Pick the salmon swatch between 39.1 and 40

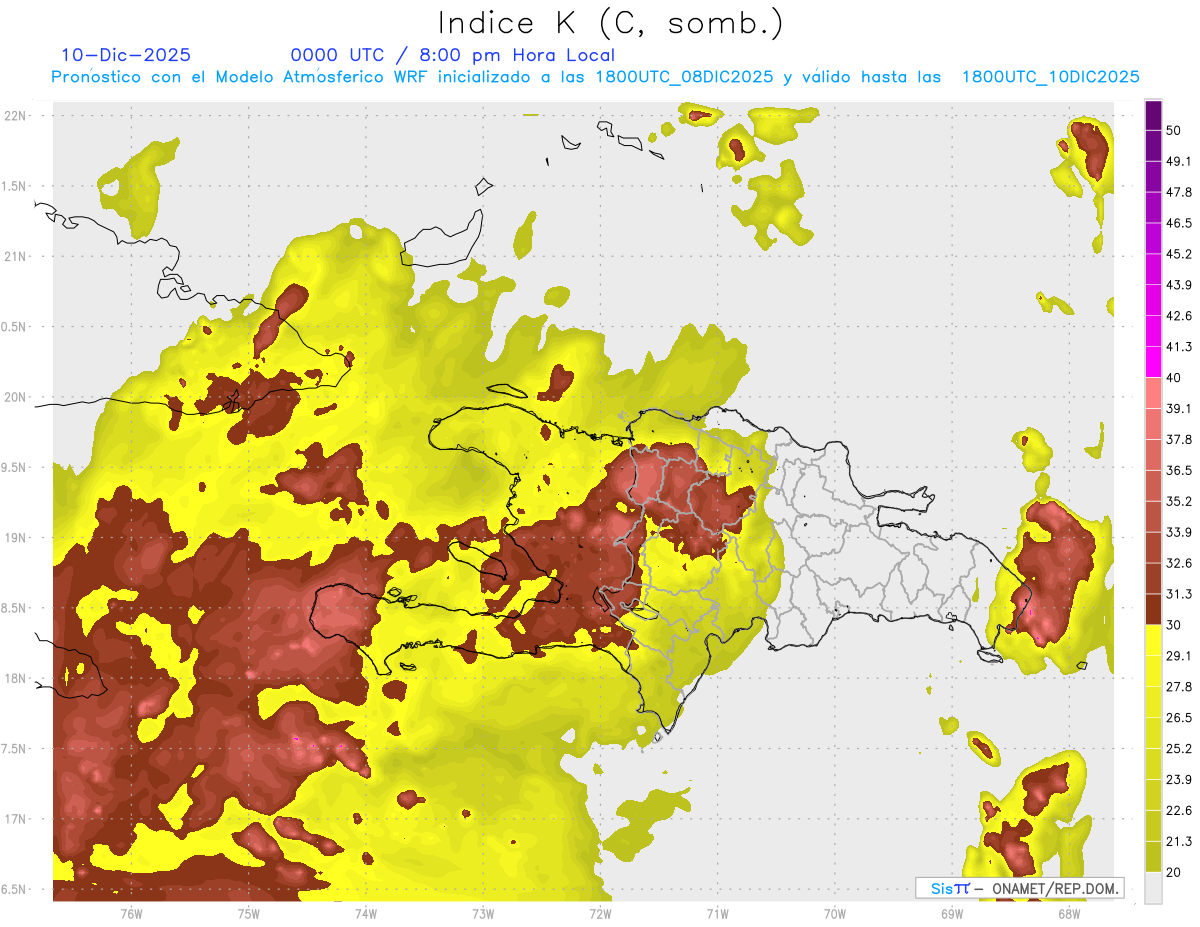pyautogui.click(x=1154, y=393)
